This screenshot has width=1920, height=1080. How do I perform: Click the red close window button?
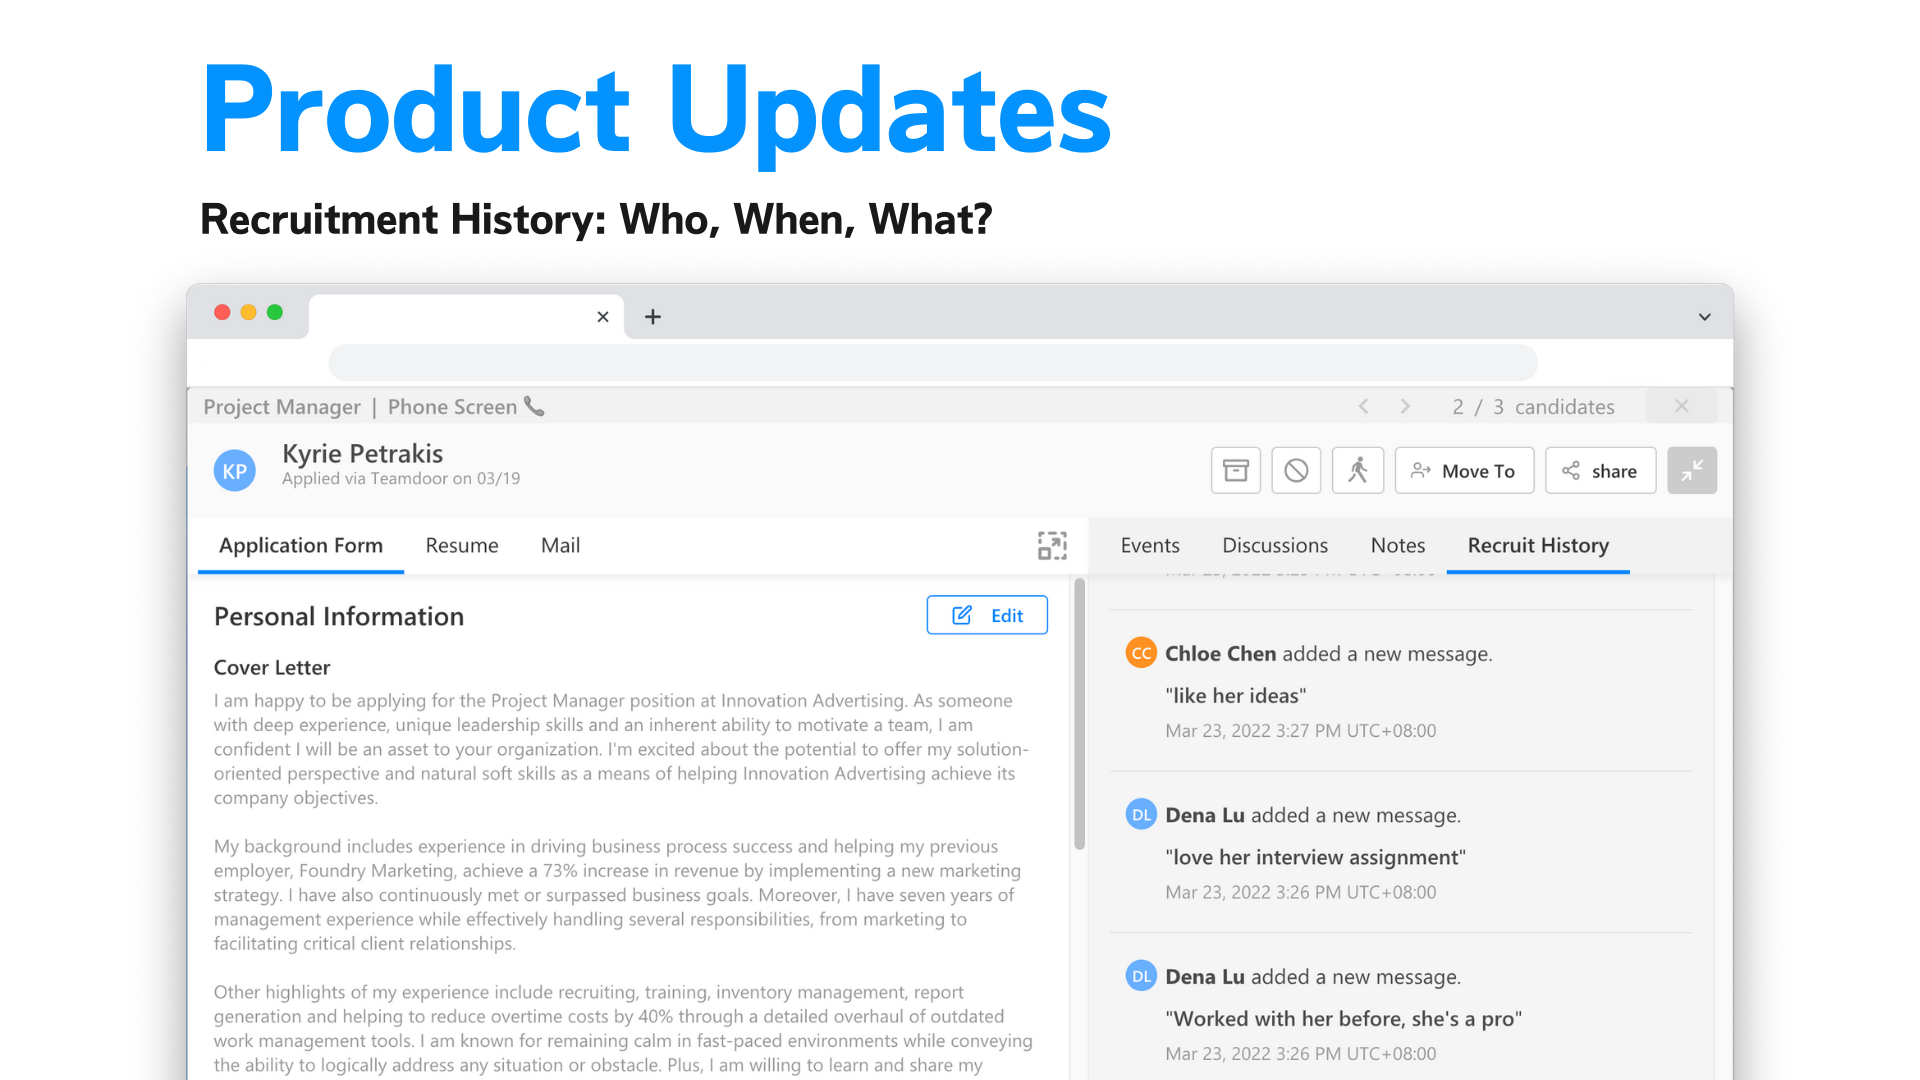pos(222,312)
